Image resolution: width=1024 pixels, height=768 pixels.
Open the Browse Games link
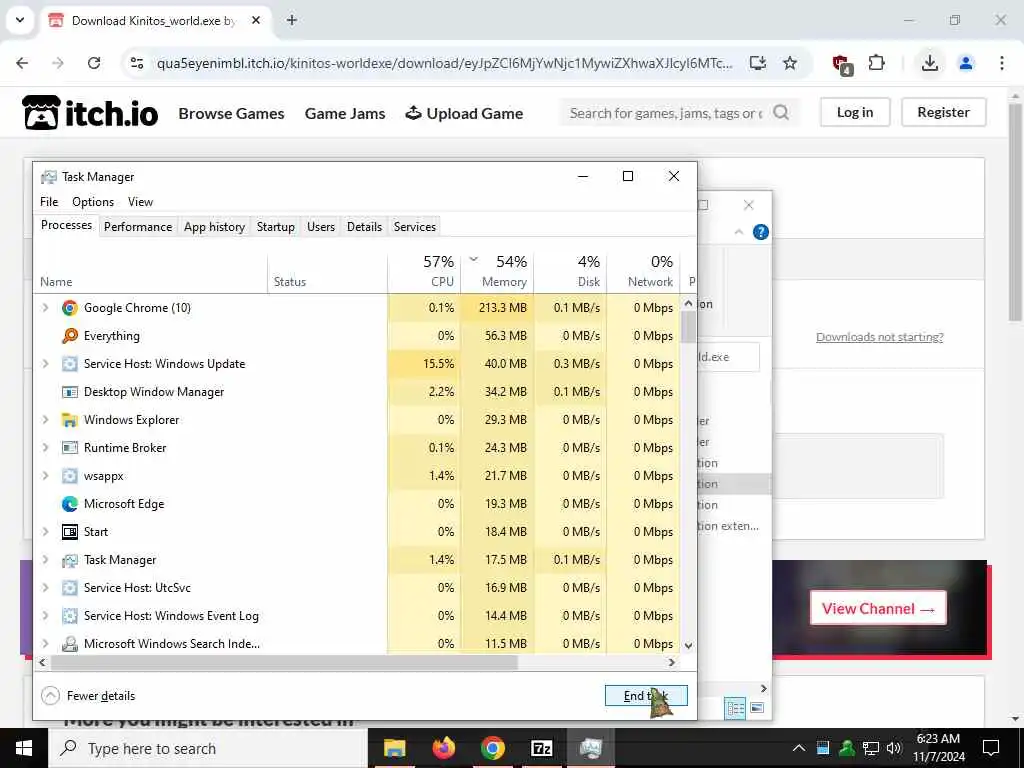click(231, 114)
